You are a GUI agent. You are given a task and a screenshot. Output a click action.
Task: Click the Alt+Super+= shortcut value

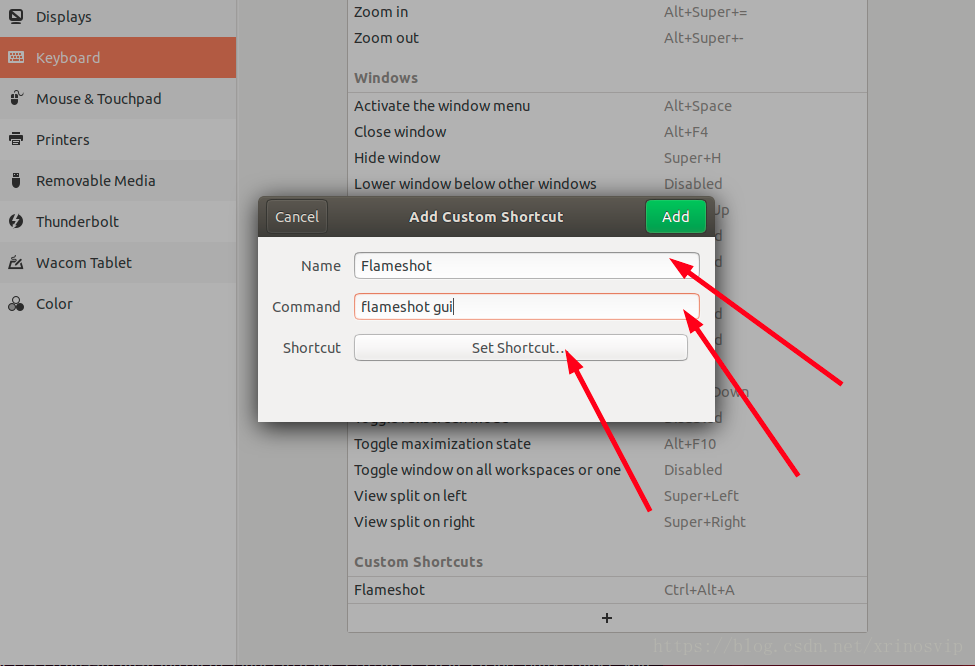tap(705, 12)
